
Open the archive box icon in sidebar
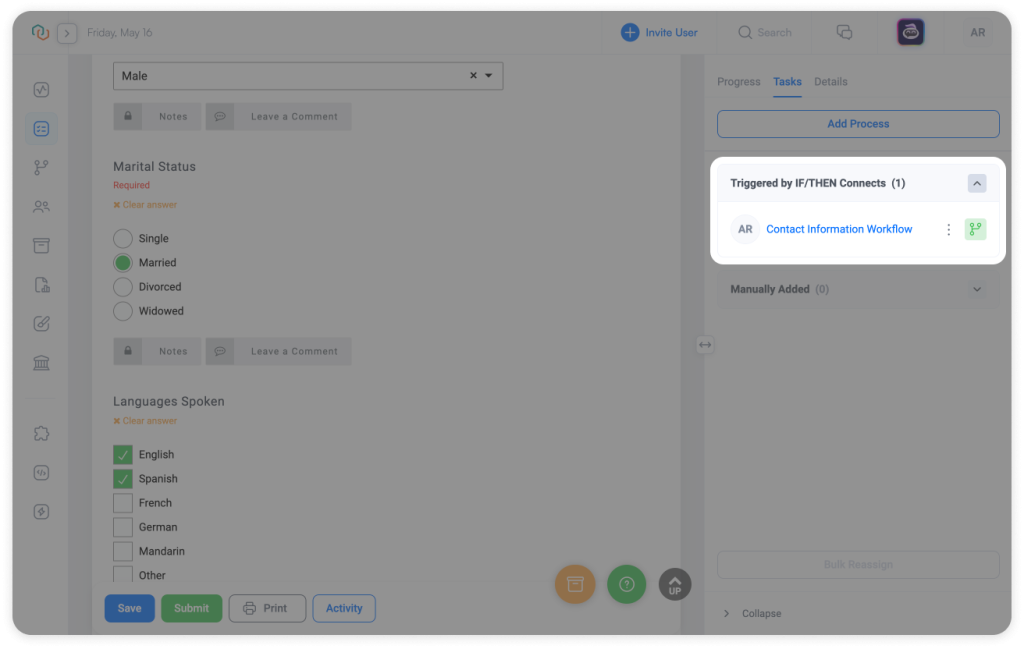[x=41, y=245]
